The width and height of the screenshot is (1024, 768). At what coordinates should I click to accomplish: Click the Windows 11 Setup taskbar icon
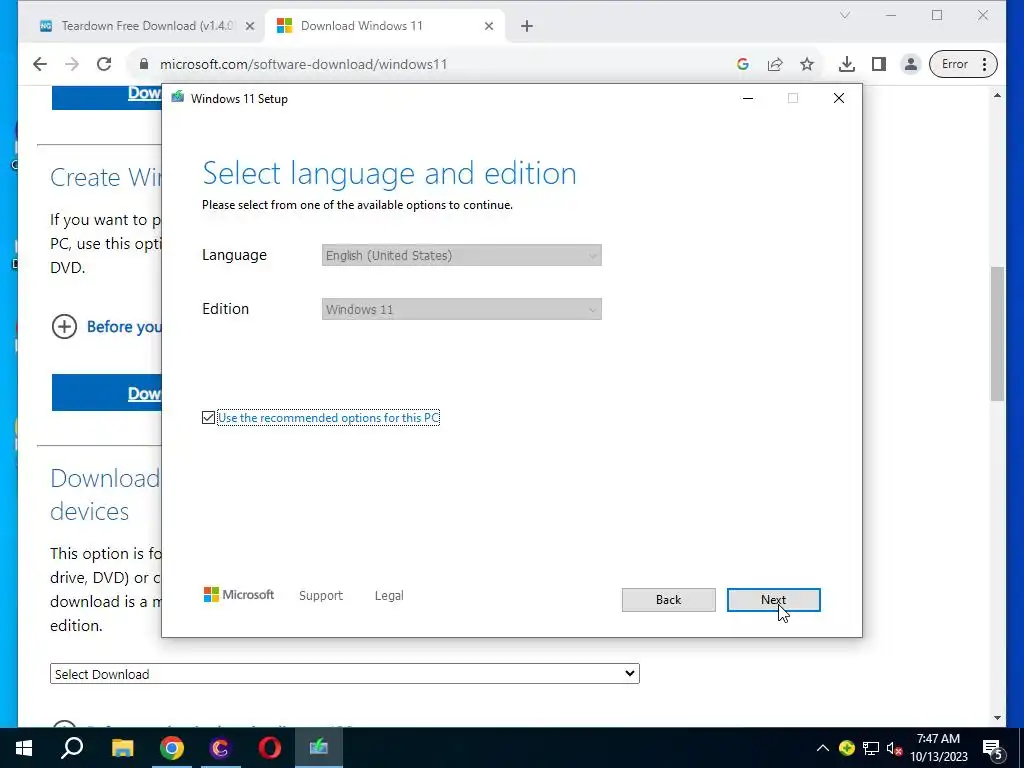319,748
